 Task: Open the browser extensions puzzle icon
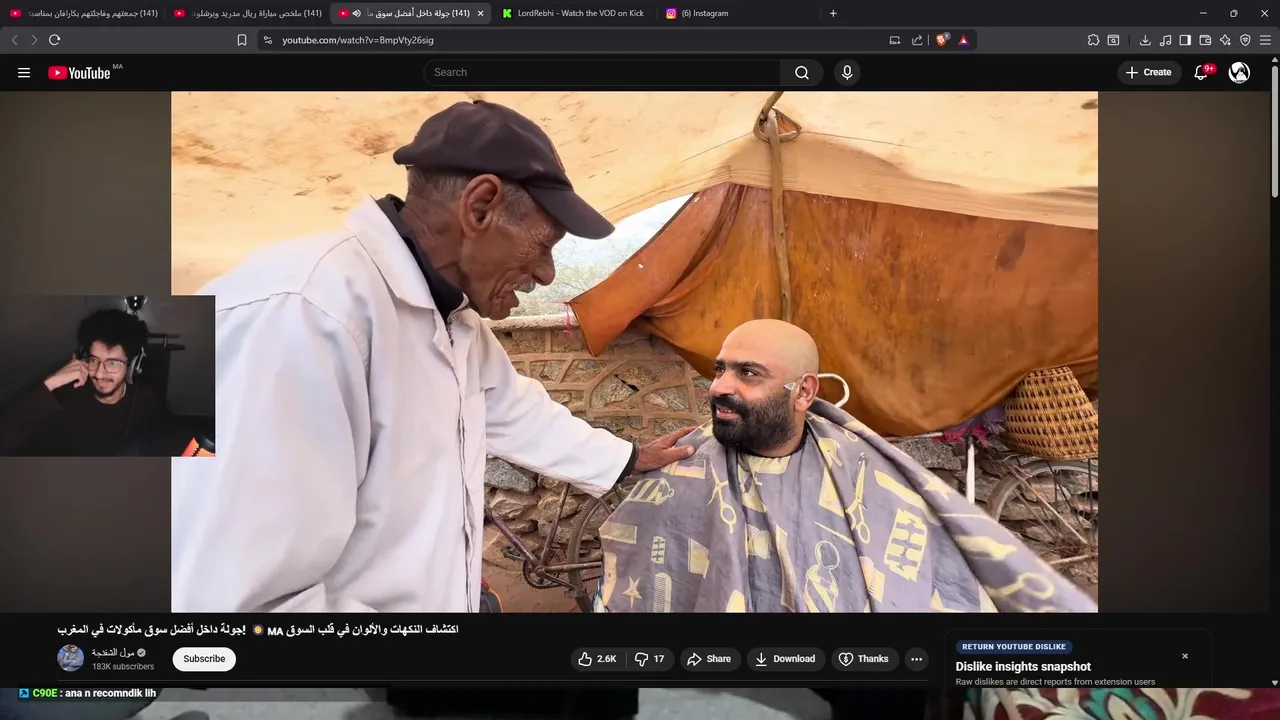1093,40
